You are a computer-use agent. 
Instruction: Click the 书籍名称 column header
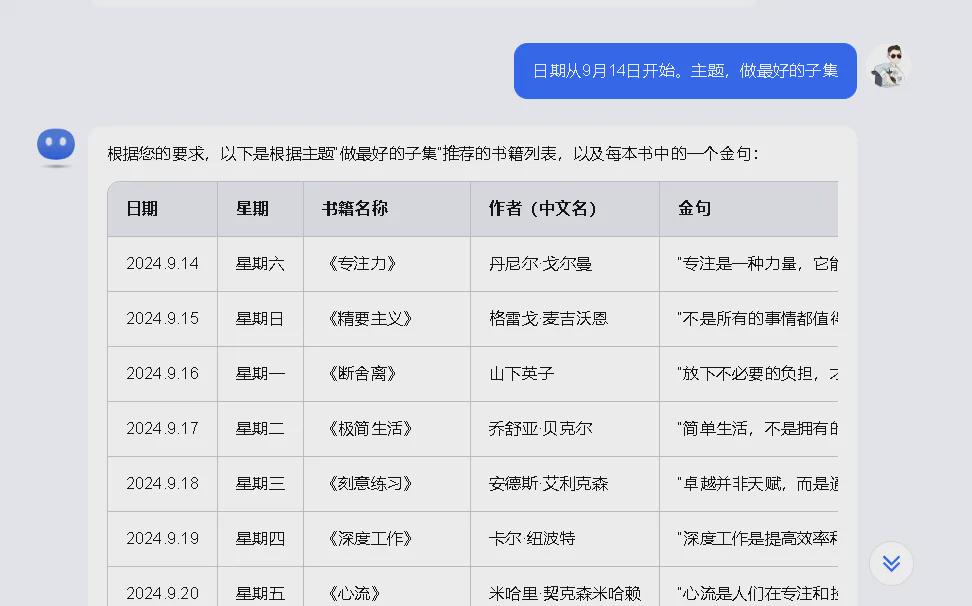coord(357,208)
